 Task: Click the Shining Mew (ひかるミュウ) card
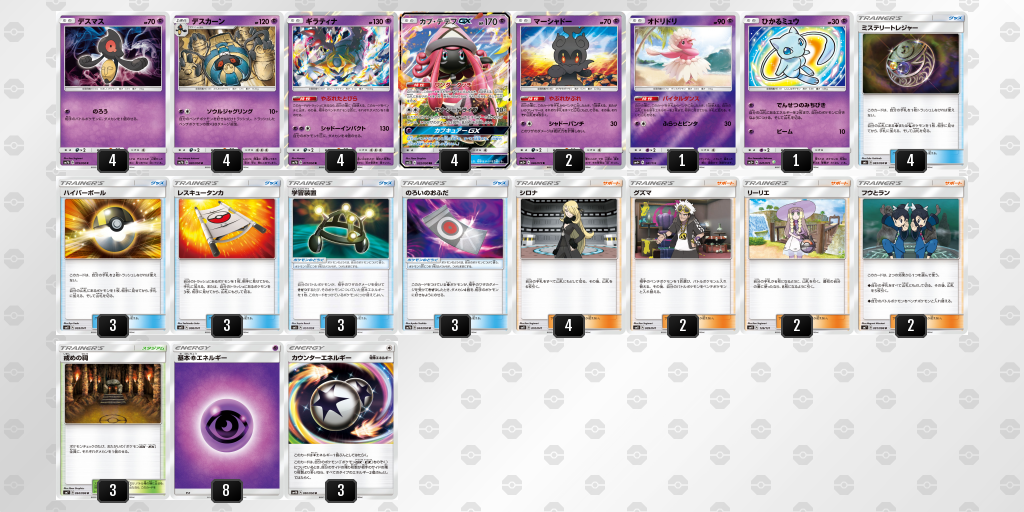(x=796, y=90)
